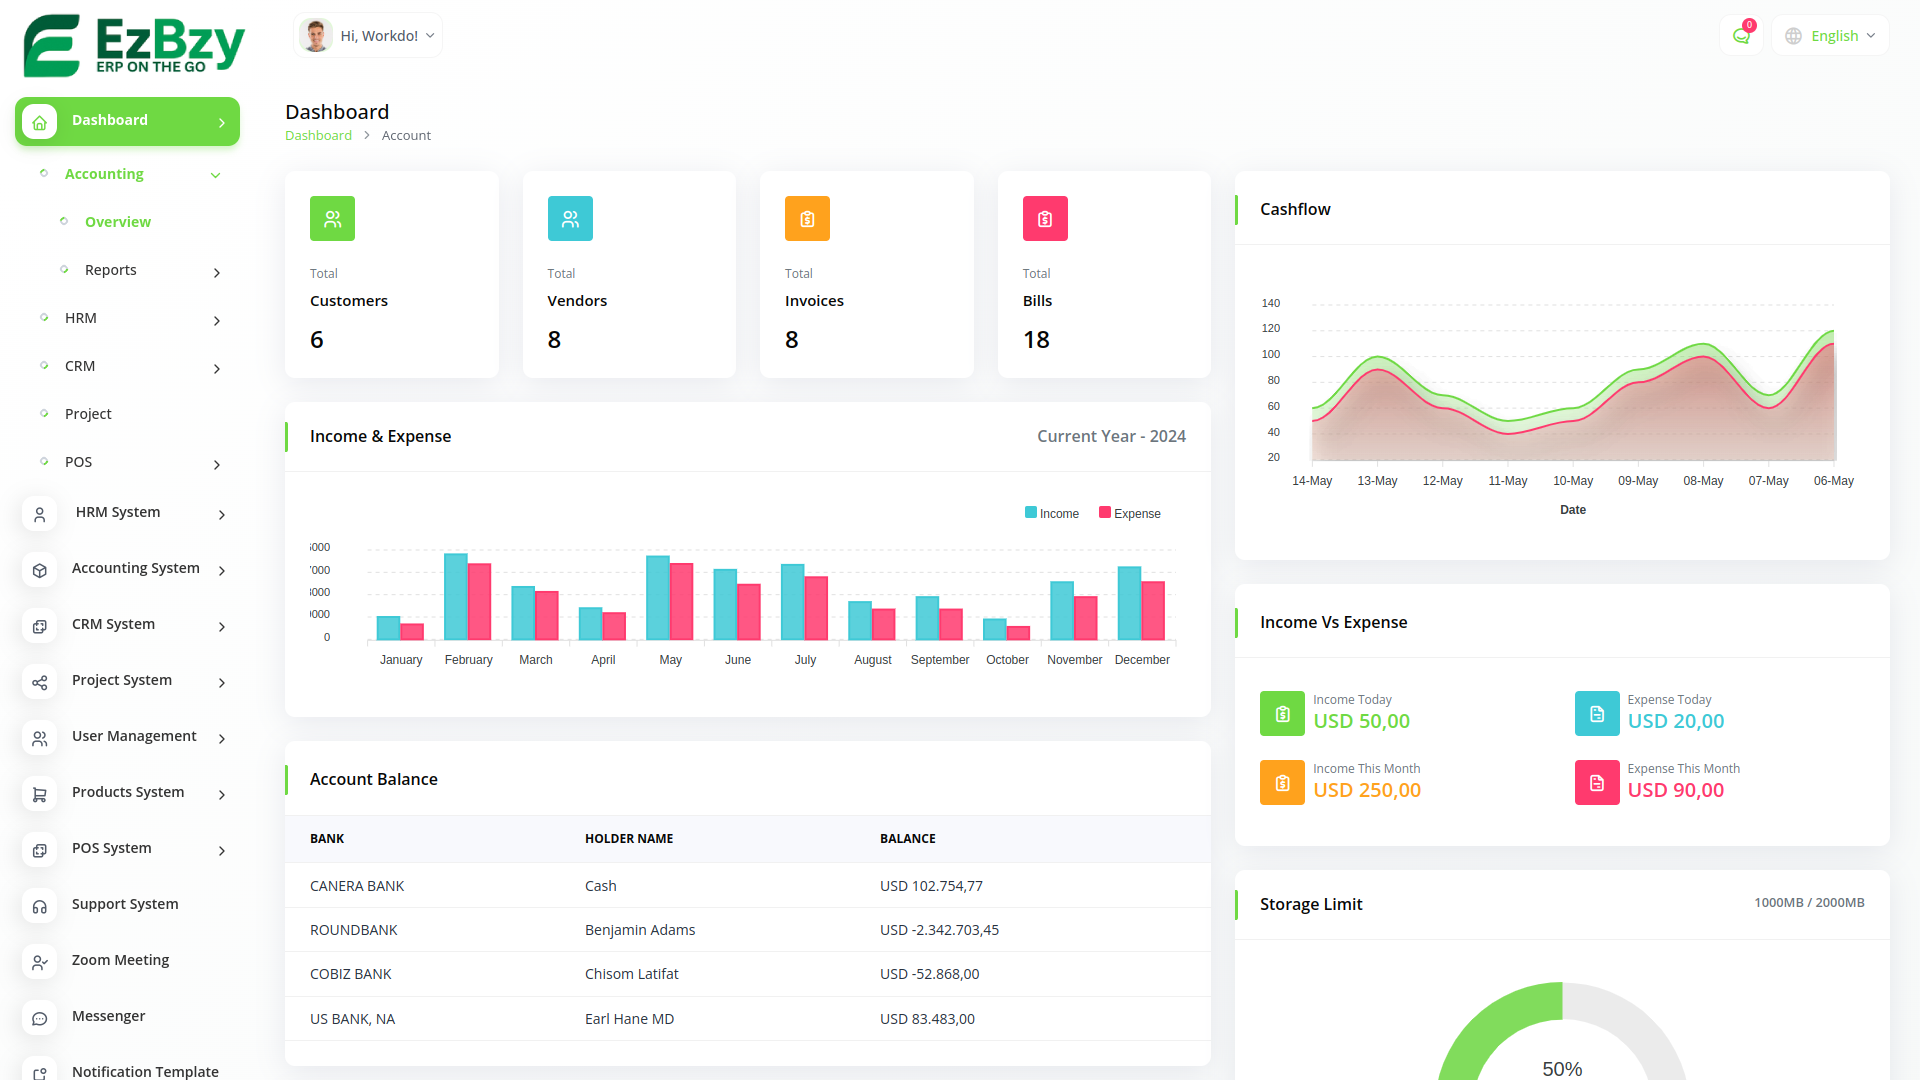Toggle Expense series in chart legend
Screen dimensions: 1920x1080
click(x=1130, y=513)
